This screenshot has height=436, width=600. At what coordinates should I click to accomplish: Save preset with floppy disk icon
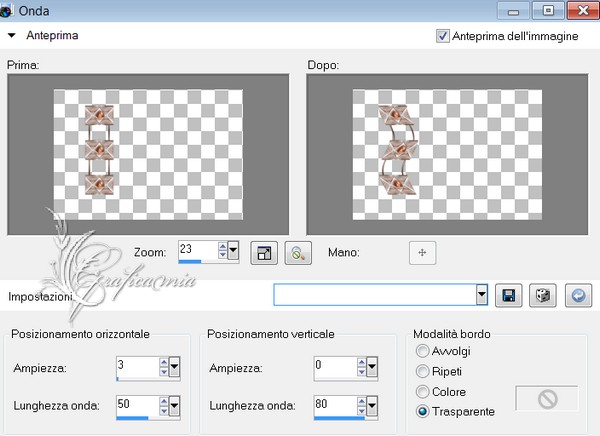point(509,296)
